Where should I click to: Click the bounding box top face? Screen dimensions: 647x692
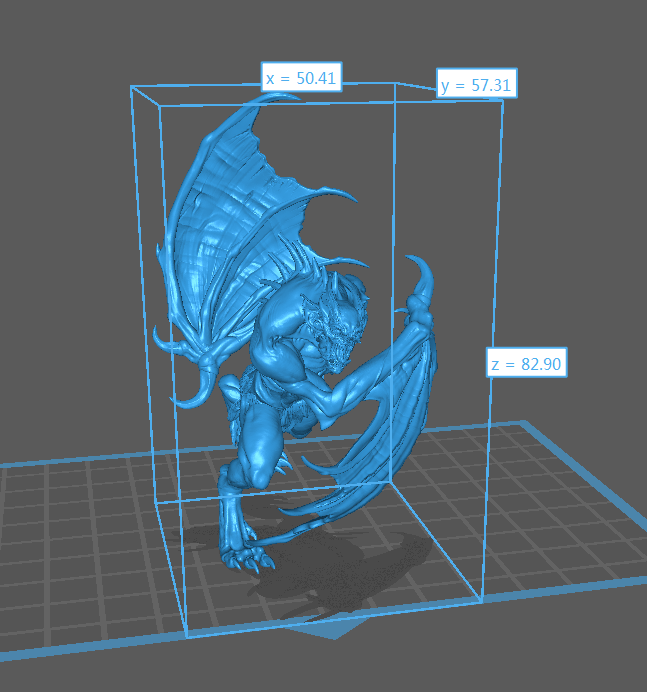(320, 95)
